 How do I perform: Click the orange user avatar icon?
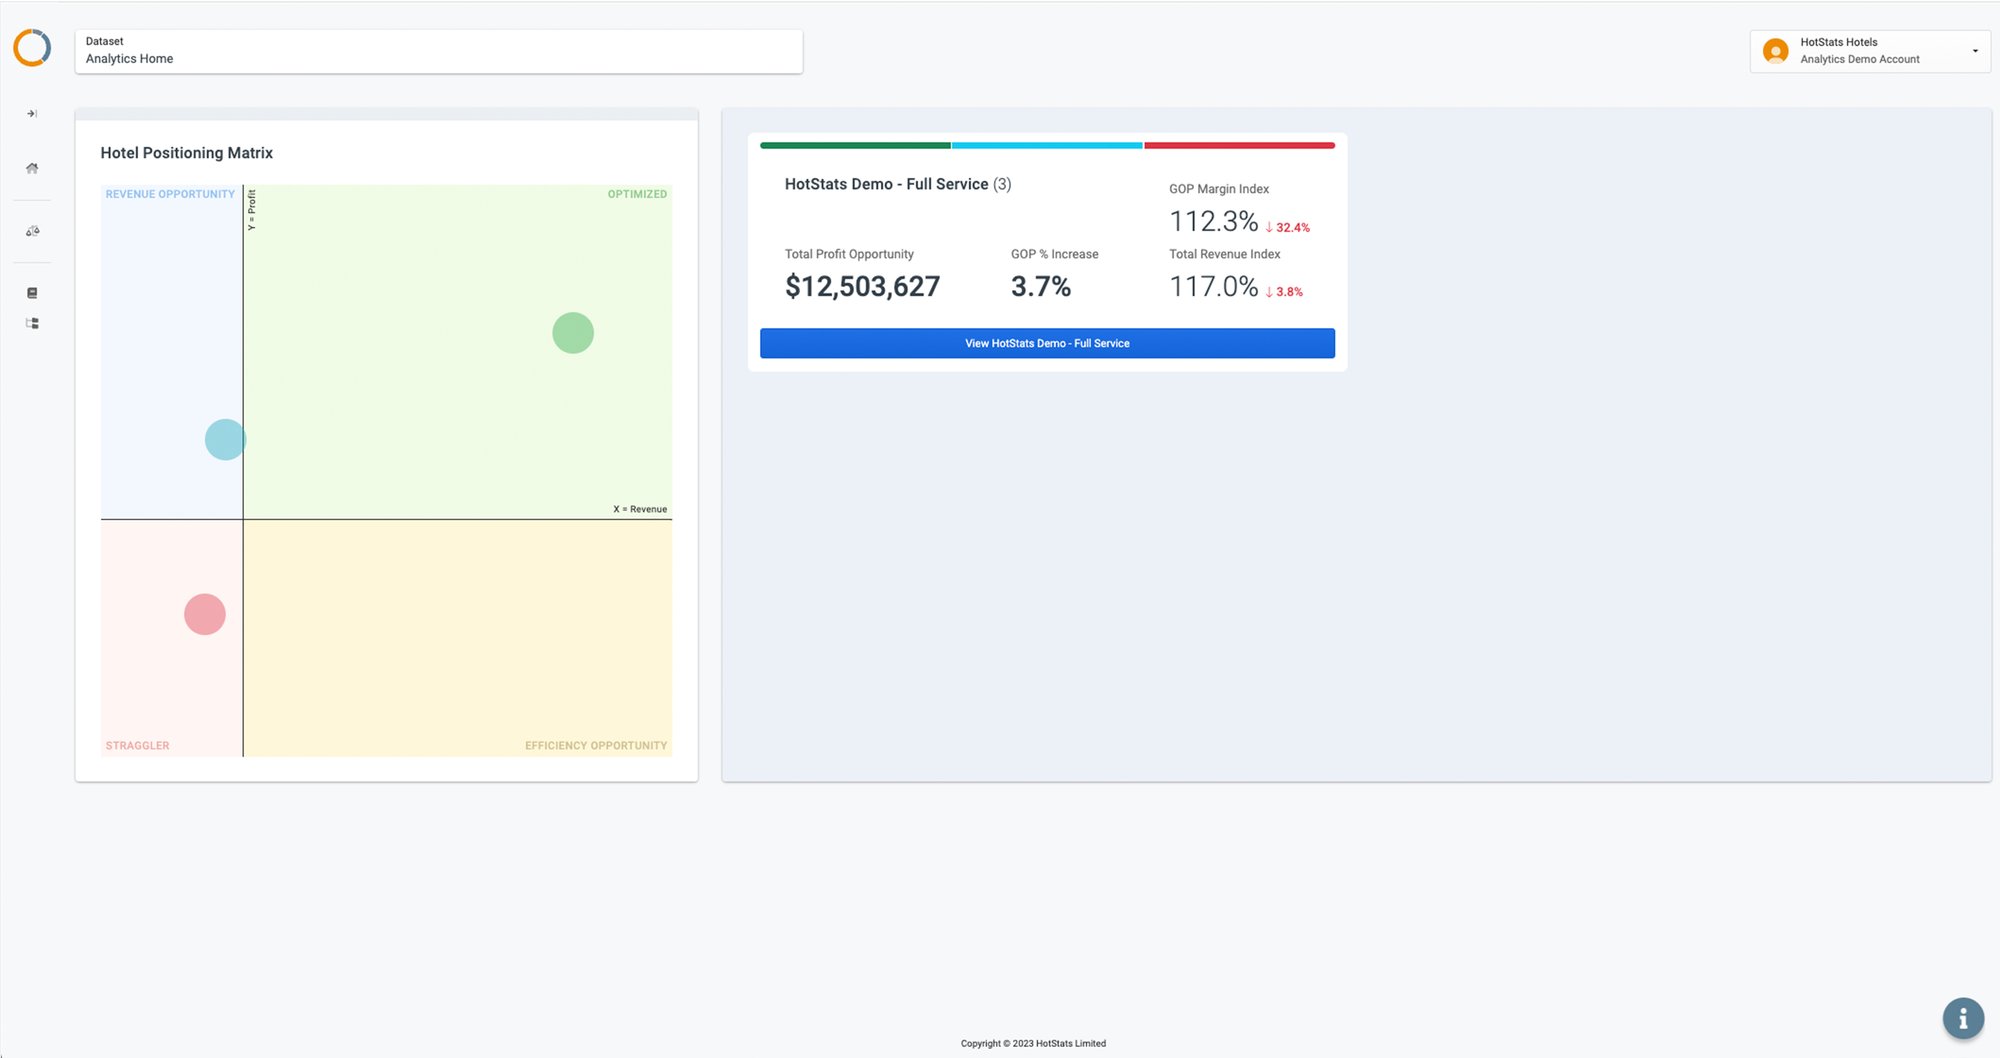1775,51
